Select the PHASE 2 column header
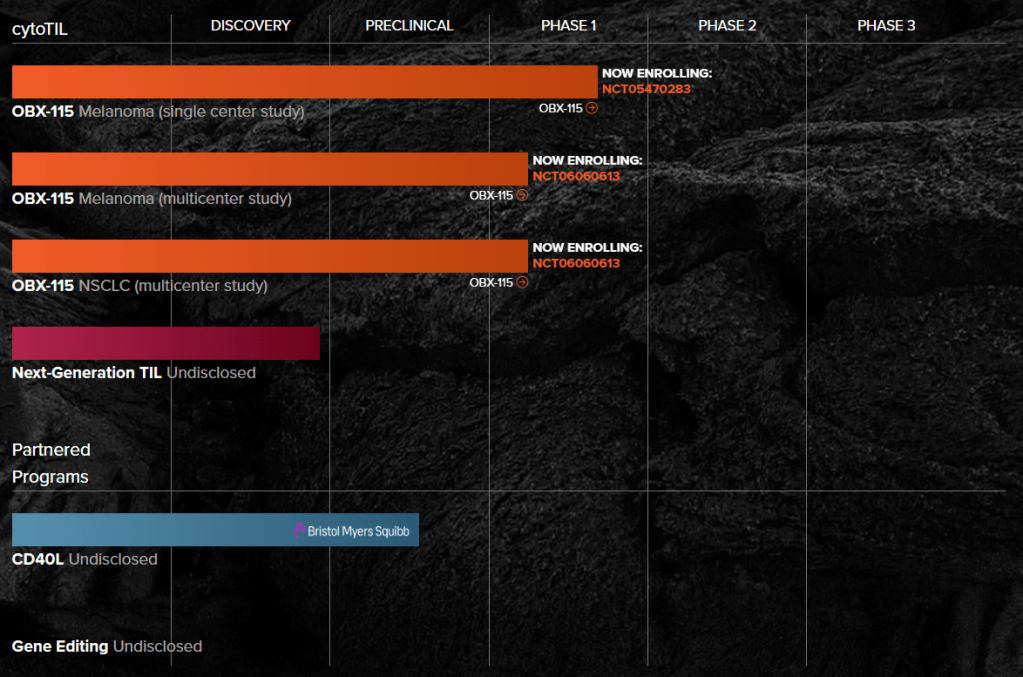 [727, 25]
